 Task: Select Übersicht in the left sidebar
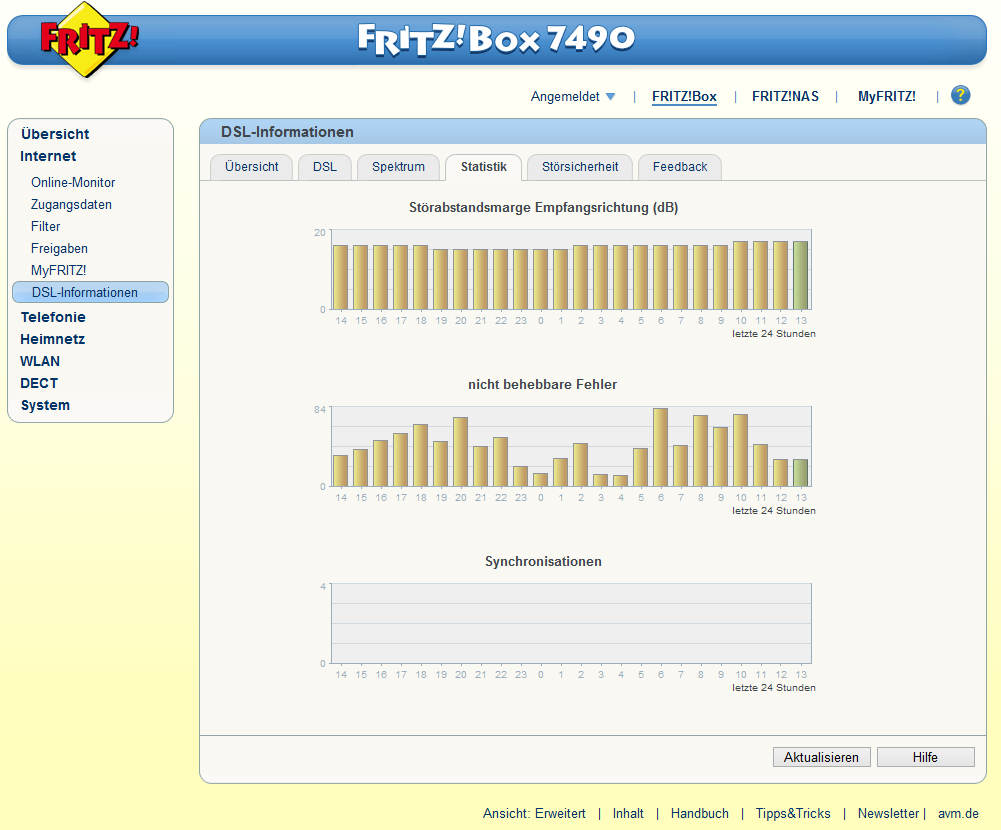click(x=55, y=134)
